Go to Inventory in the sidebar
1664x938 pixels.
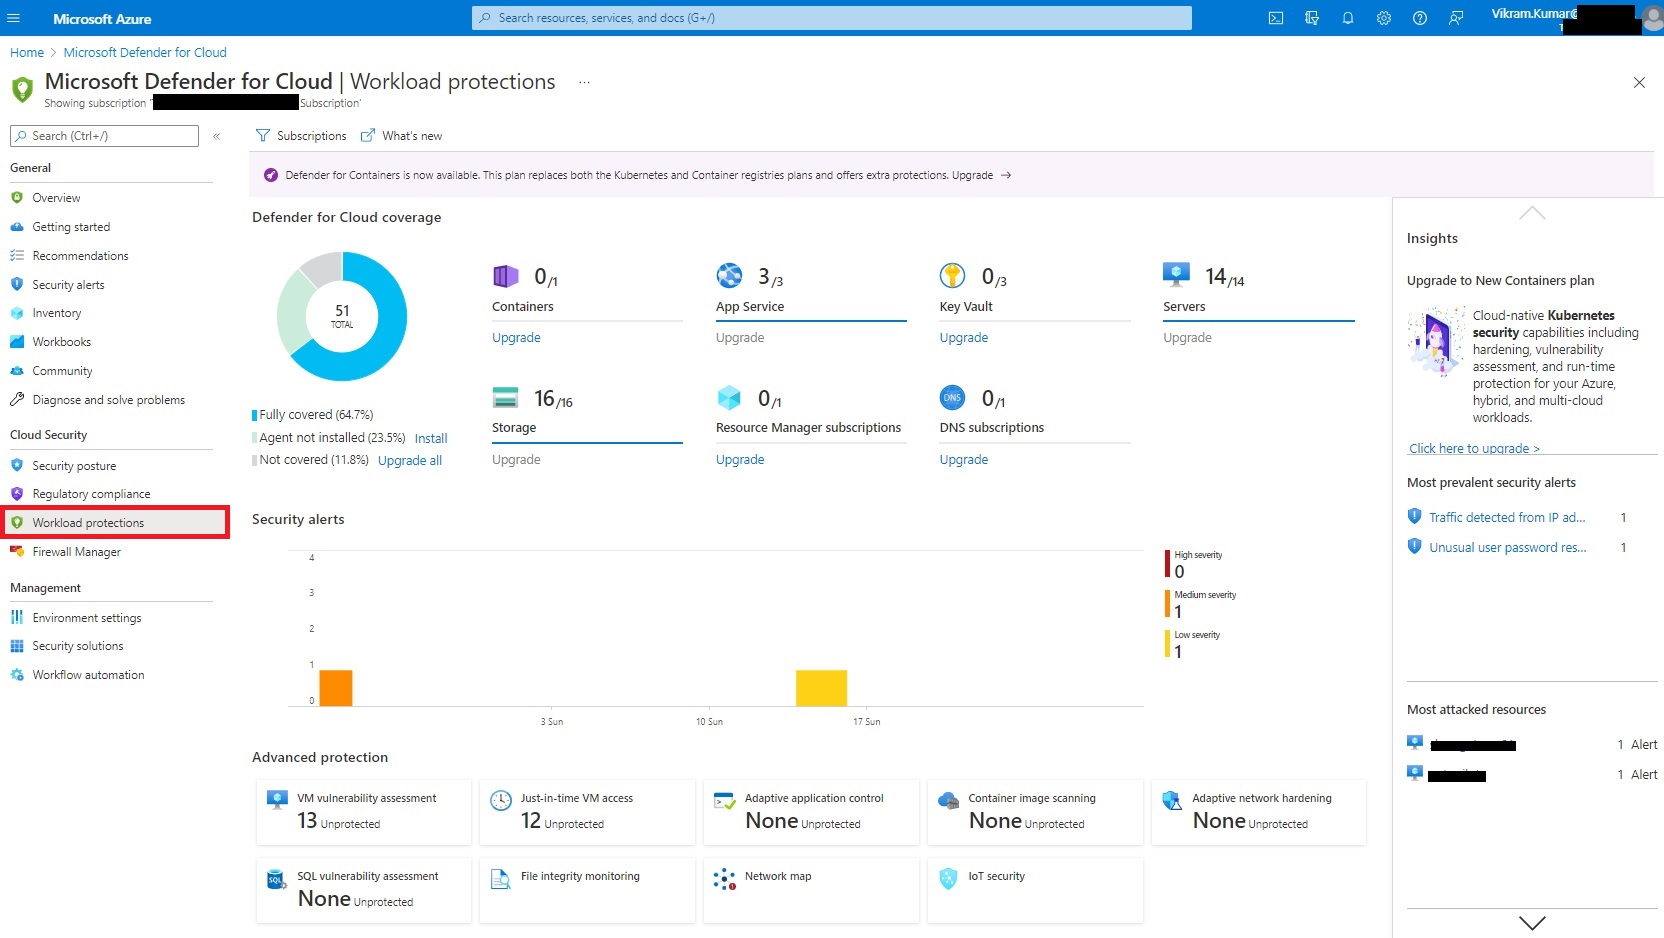[x=56, y=313]
